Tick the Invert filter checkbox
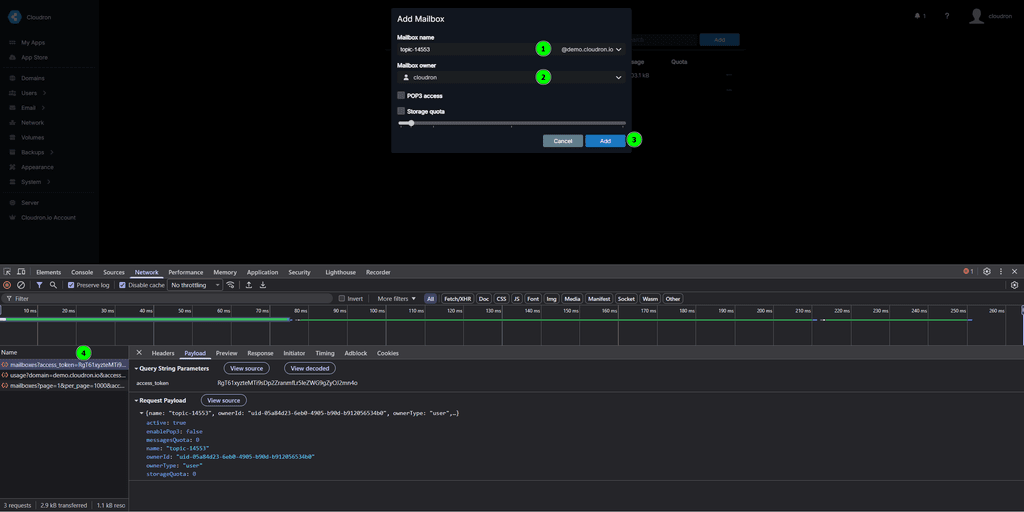Image resolution: width=1024 pixels, height=512 pixels. (342, 298)
